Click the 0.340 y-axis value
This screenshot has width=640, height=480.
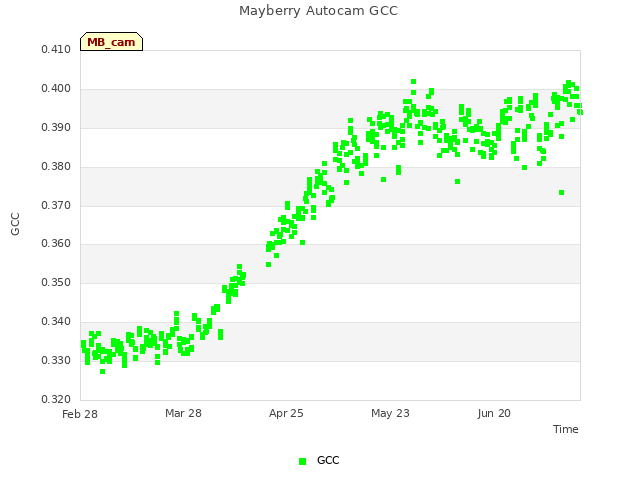coord(56,322)
